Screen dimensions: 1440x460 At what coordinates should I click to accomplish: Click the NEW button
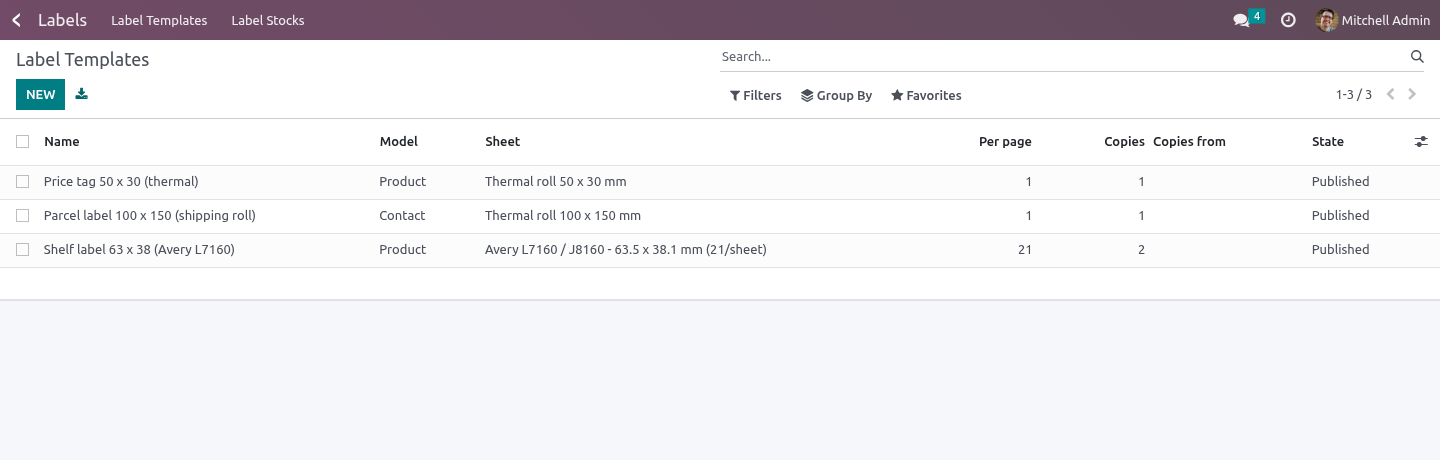coord(41,95)
